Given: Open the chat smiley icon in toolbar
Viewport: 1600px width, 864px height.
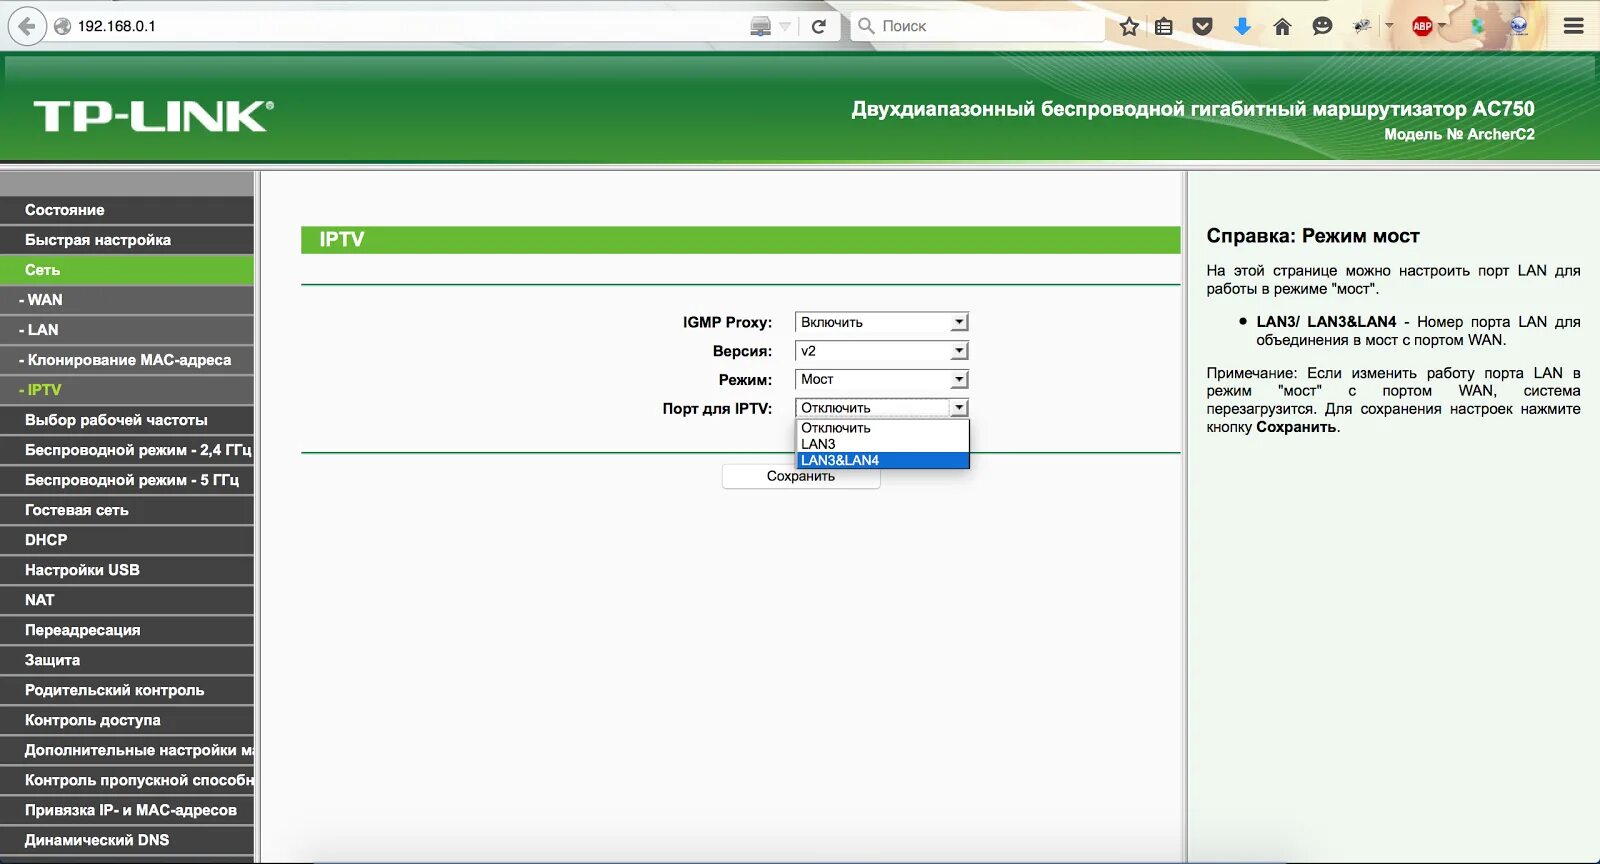Looking at the screenshot, I should [1322, 26].
